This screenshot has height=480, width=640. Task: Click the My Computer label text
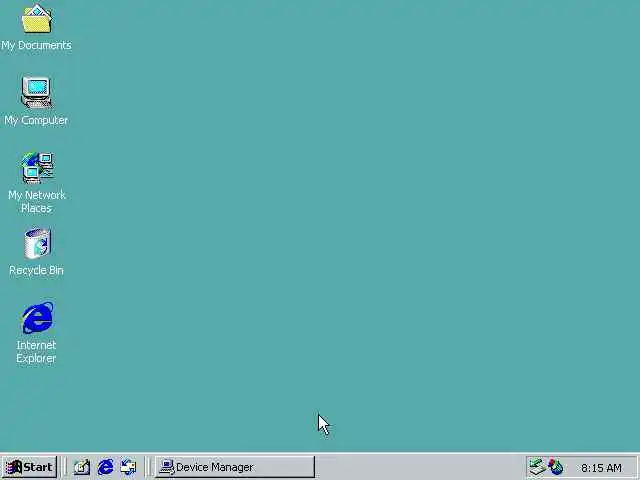pos(36,120)
